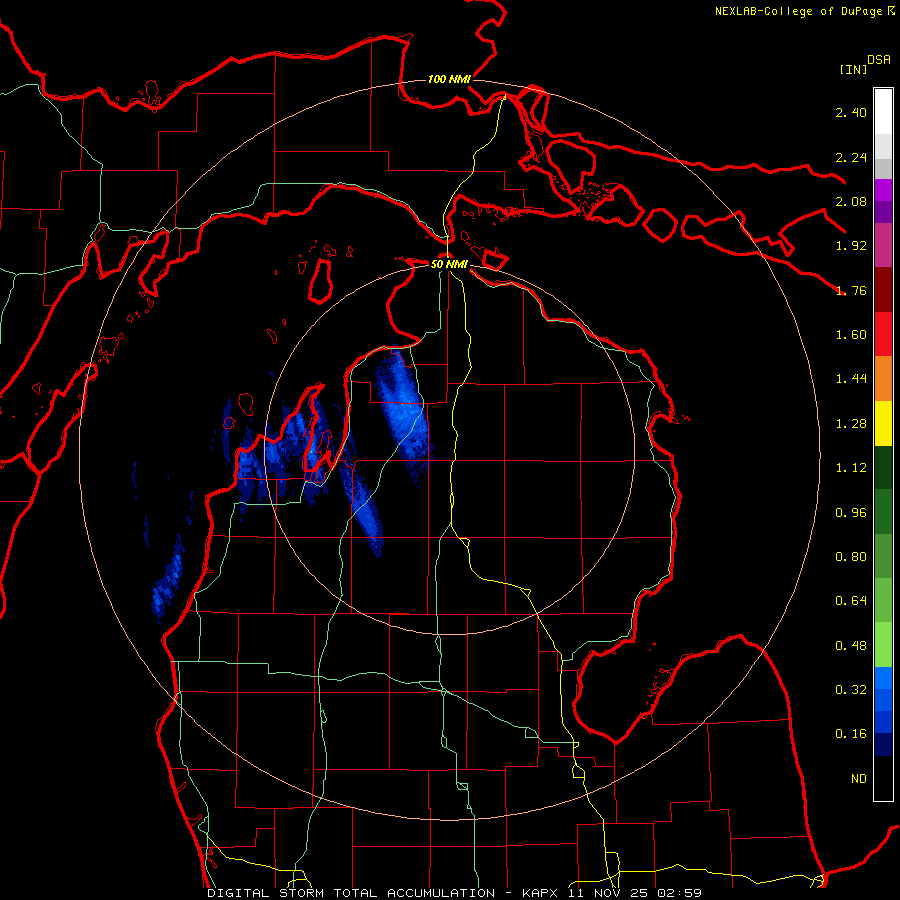900x900 pixels.
Task: Click the 1.92 legend value
Action: (x=851, y=246)
